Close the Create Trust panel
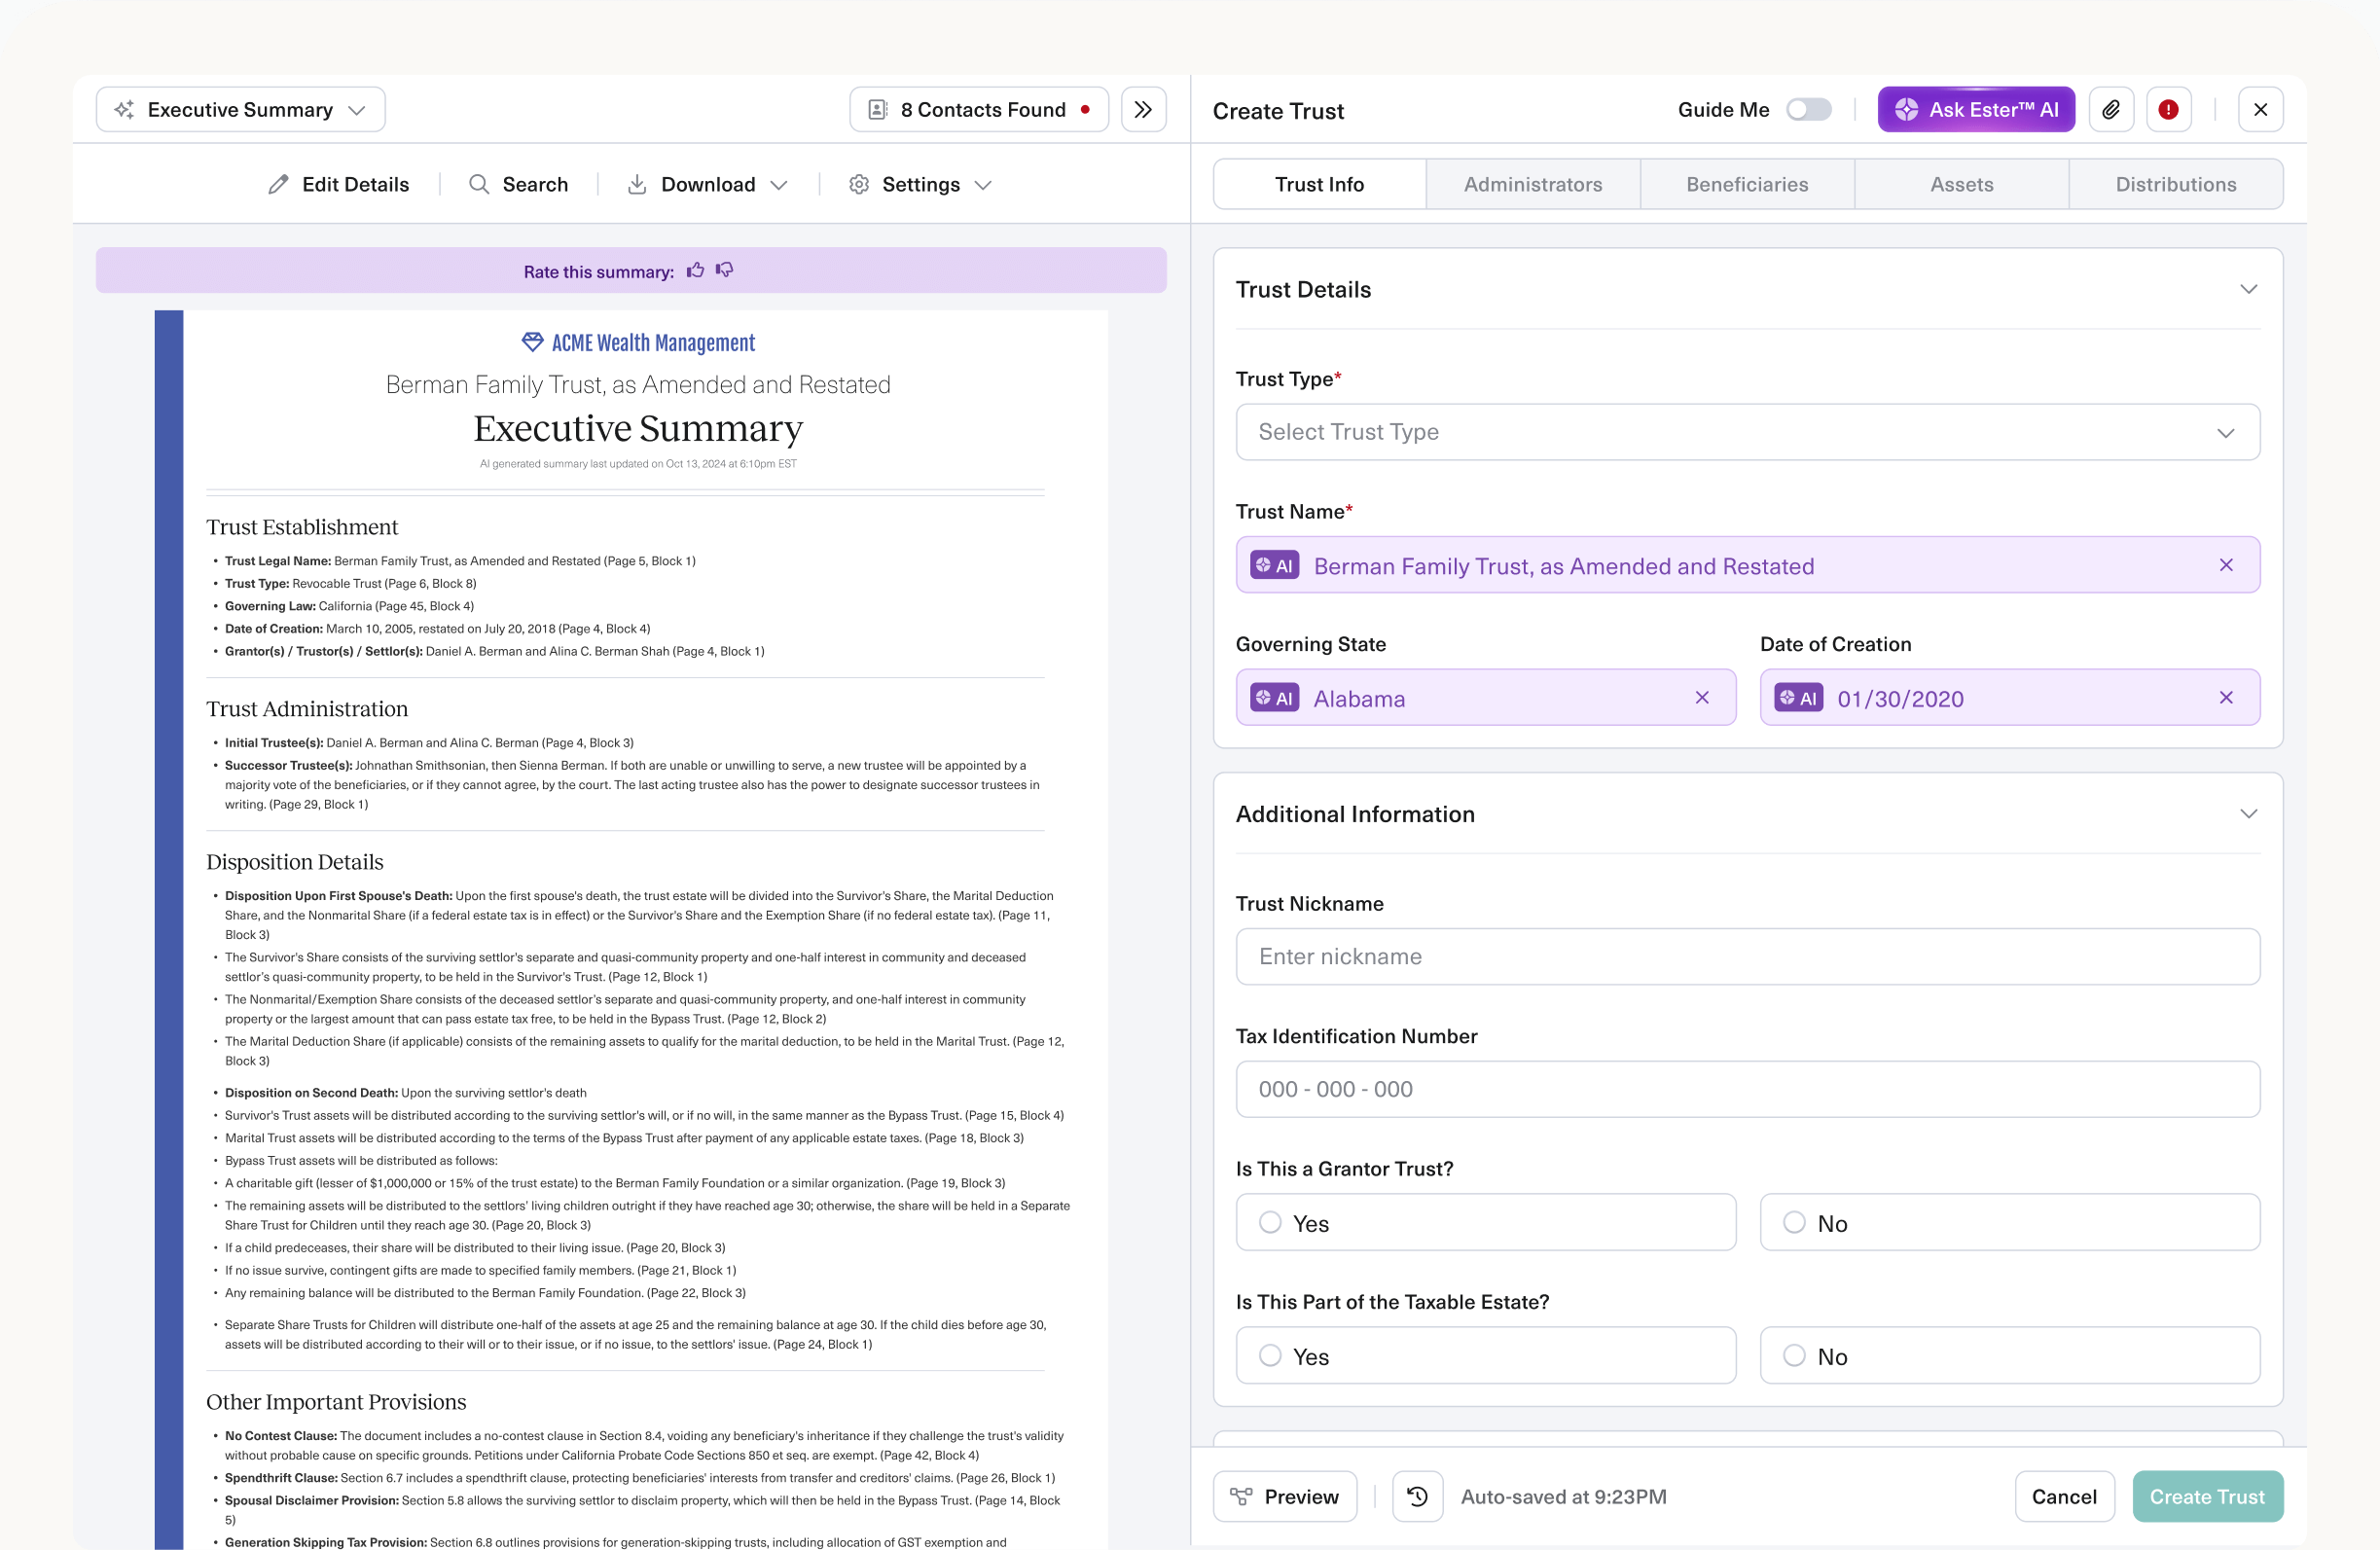This screenshot has height=1550, width=2380. 2260,109
